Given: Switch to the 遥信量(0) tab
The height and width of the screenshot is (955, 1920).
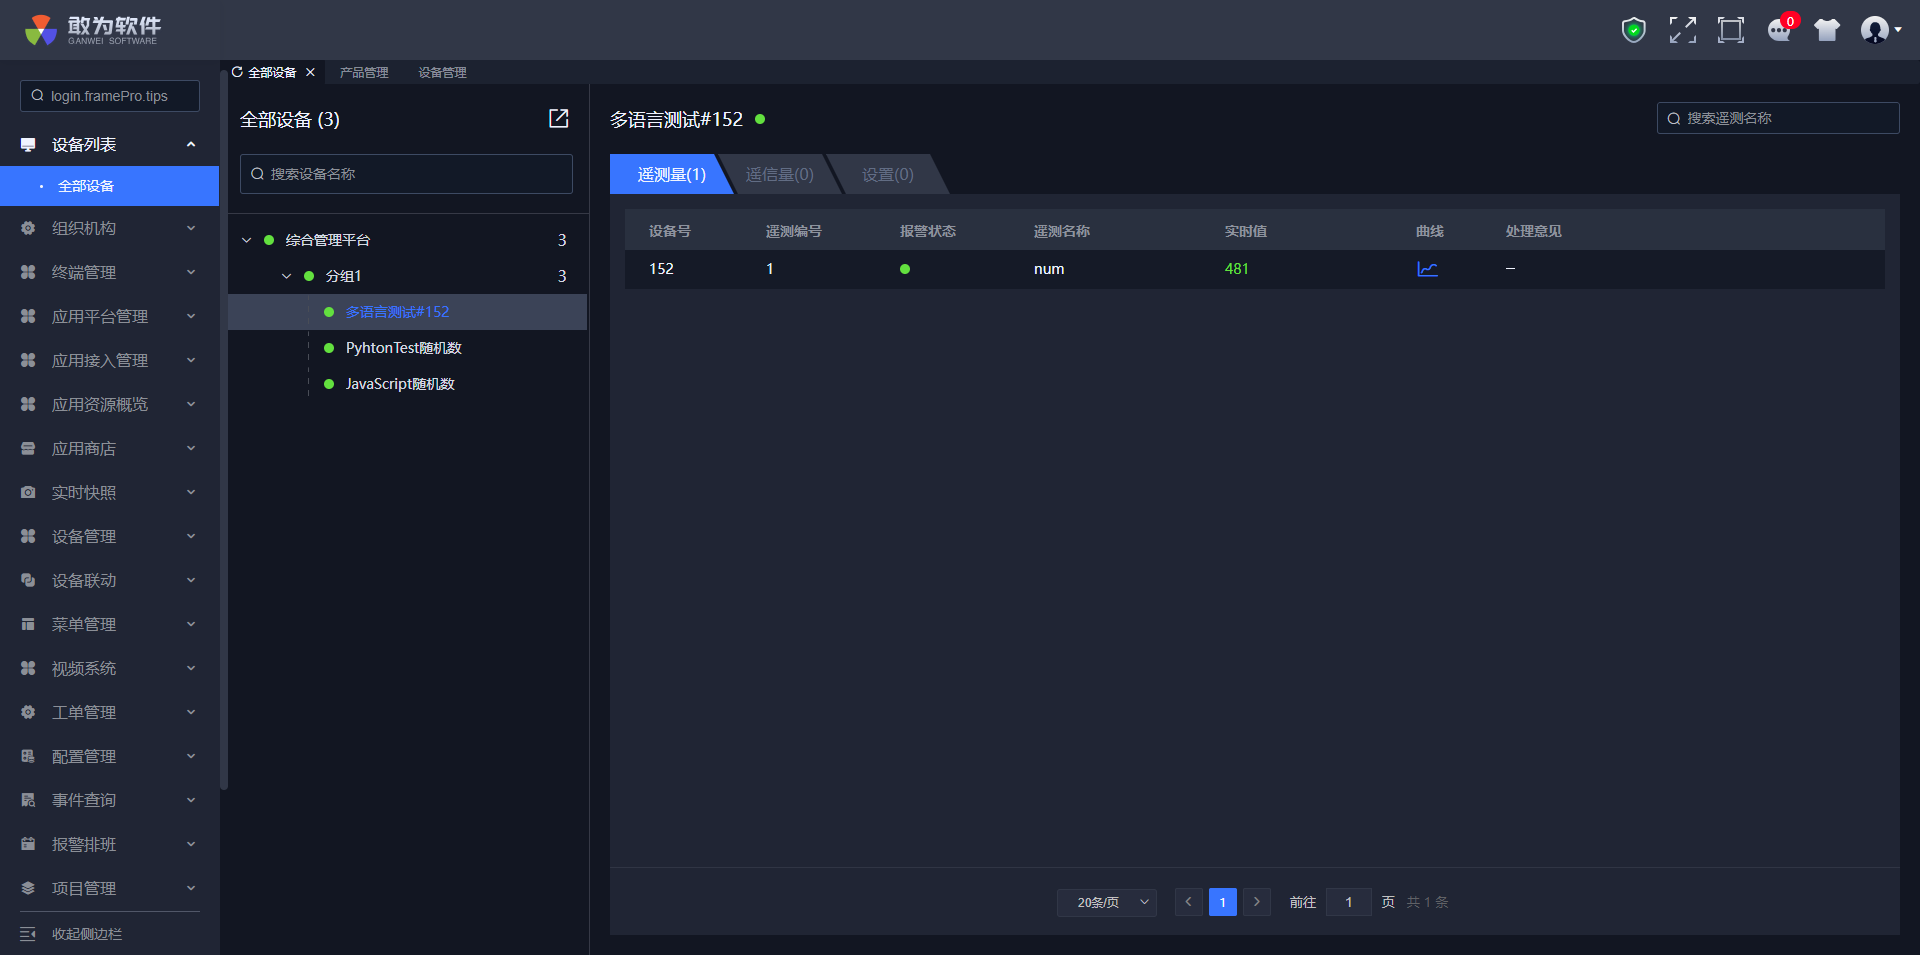Looking at the screenshot, I should pyautogui.click(x=779, y=175).
